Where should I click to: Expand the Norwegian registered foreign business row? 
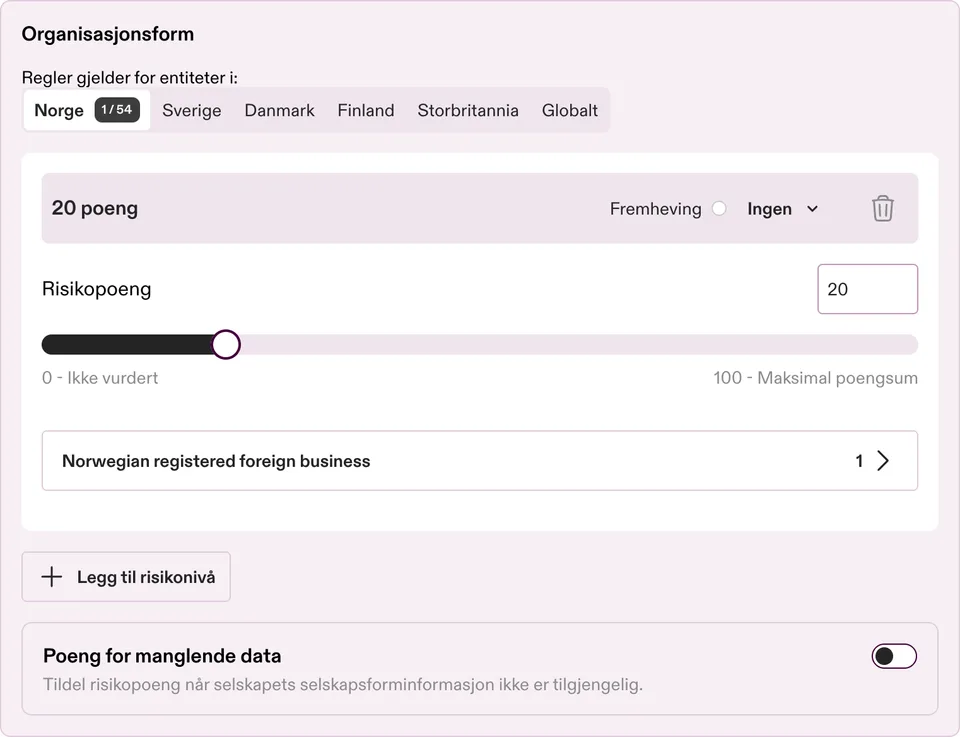pyautogui.click(x=479, y=460)
